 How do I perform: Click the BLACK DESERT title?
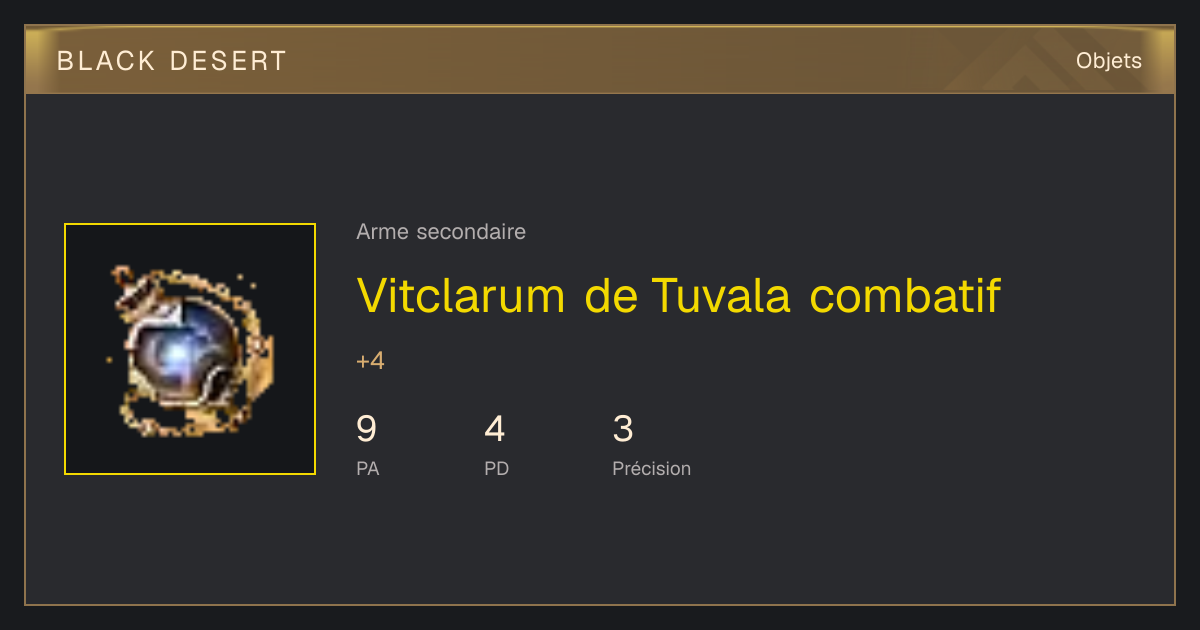click(x=172, y=61)
